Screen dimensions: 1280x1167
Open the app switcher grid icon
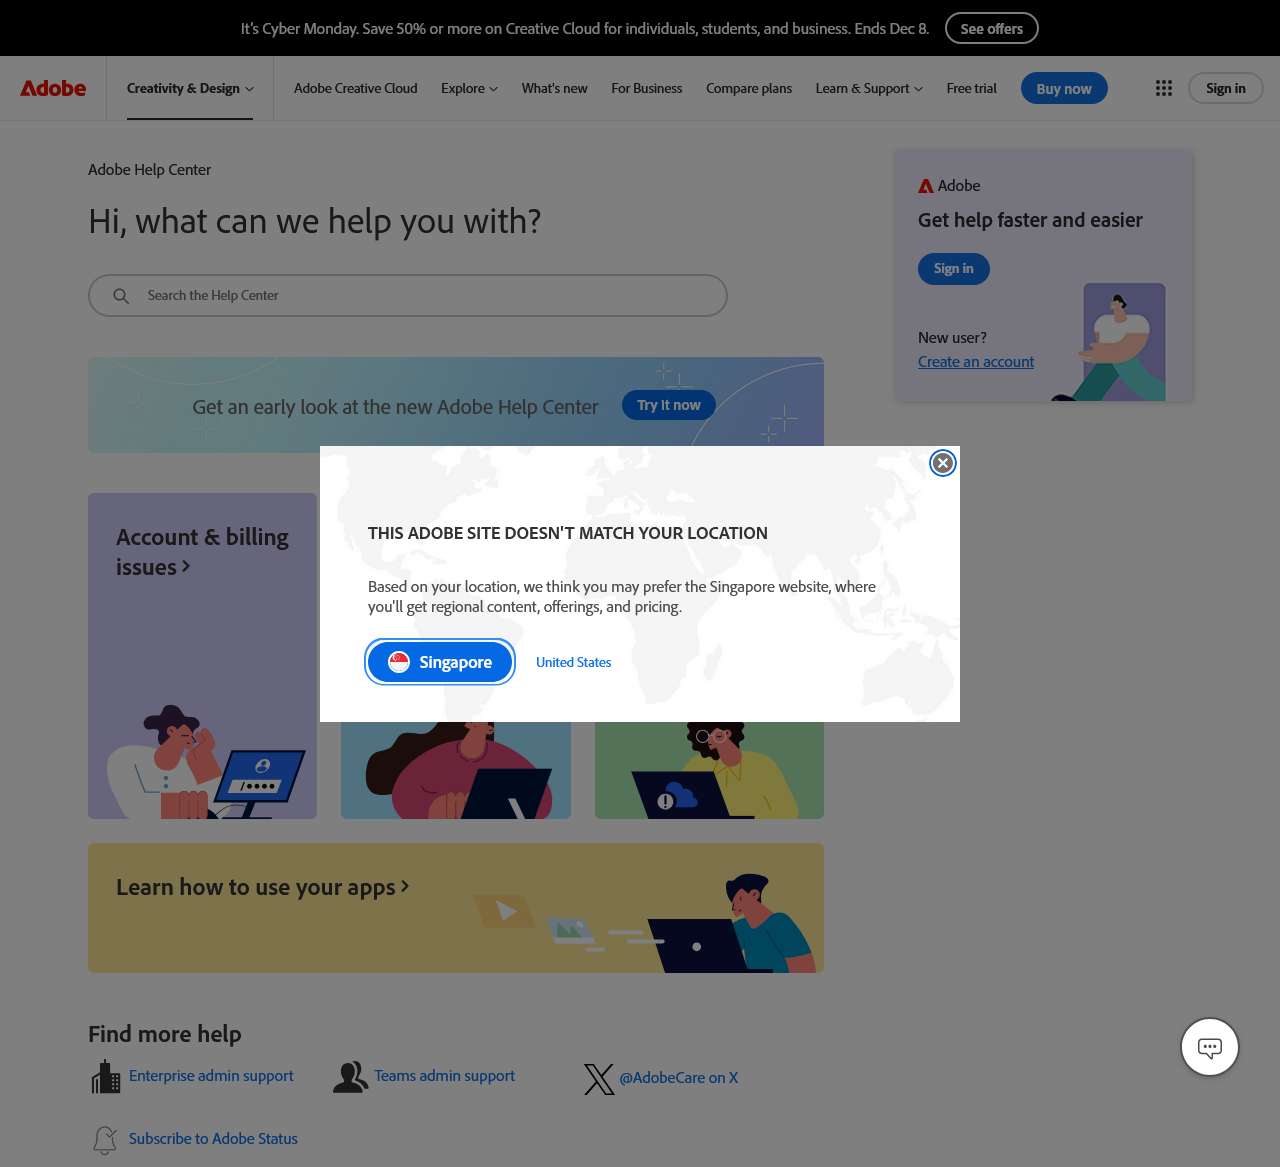click(x=1164, y=88)
